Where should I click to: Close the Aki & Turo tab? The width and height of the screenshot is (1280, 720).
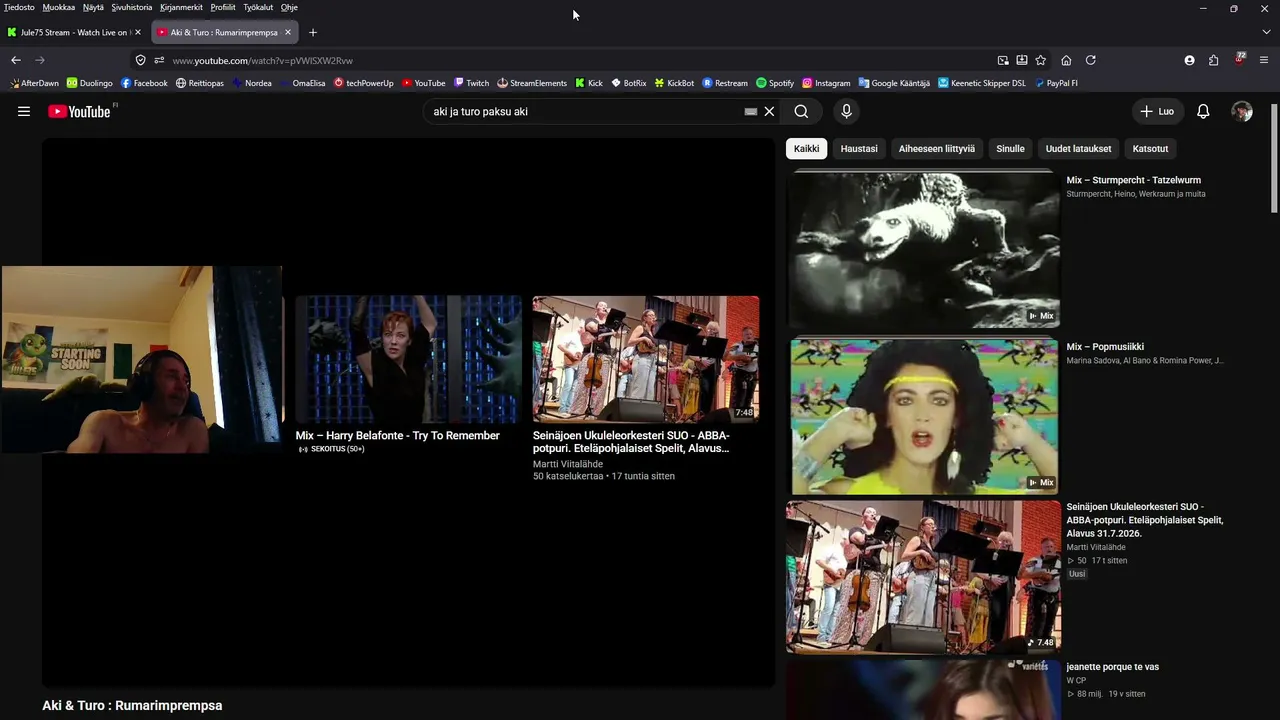[288, 32]
